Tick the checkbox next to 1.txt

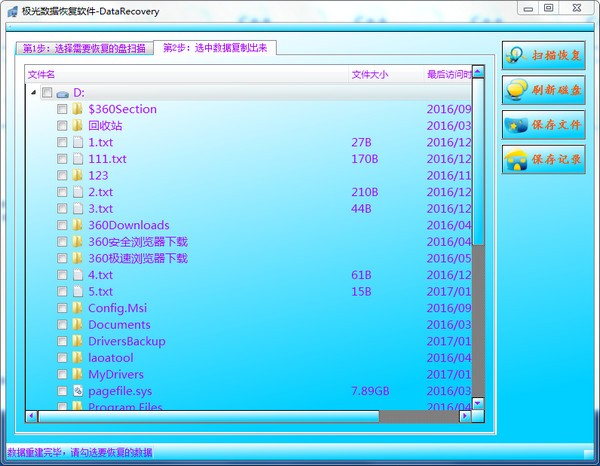62,142
